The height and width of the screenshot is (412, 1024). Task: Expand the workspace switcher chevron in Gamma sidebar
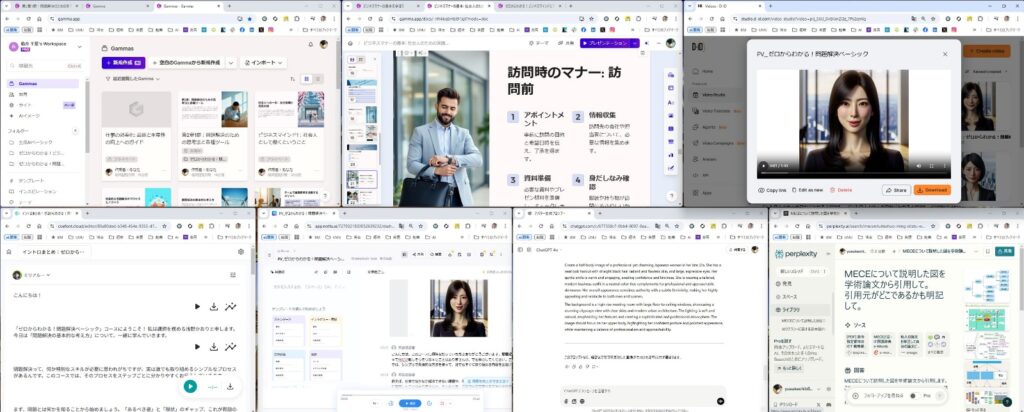(82, 46)
